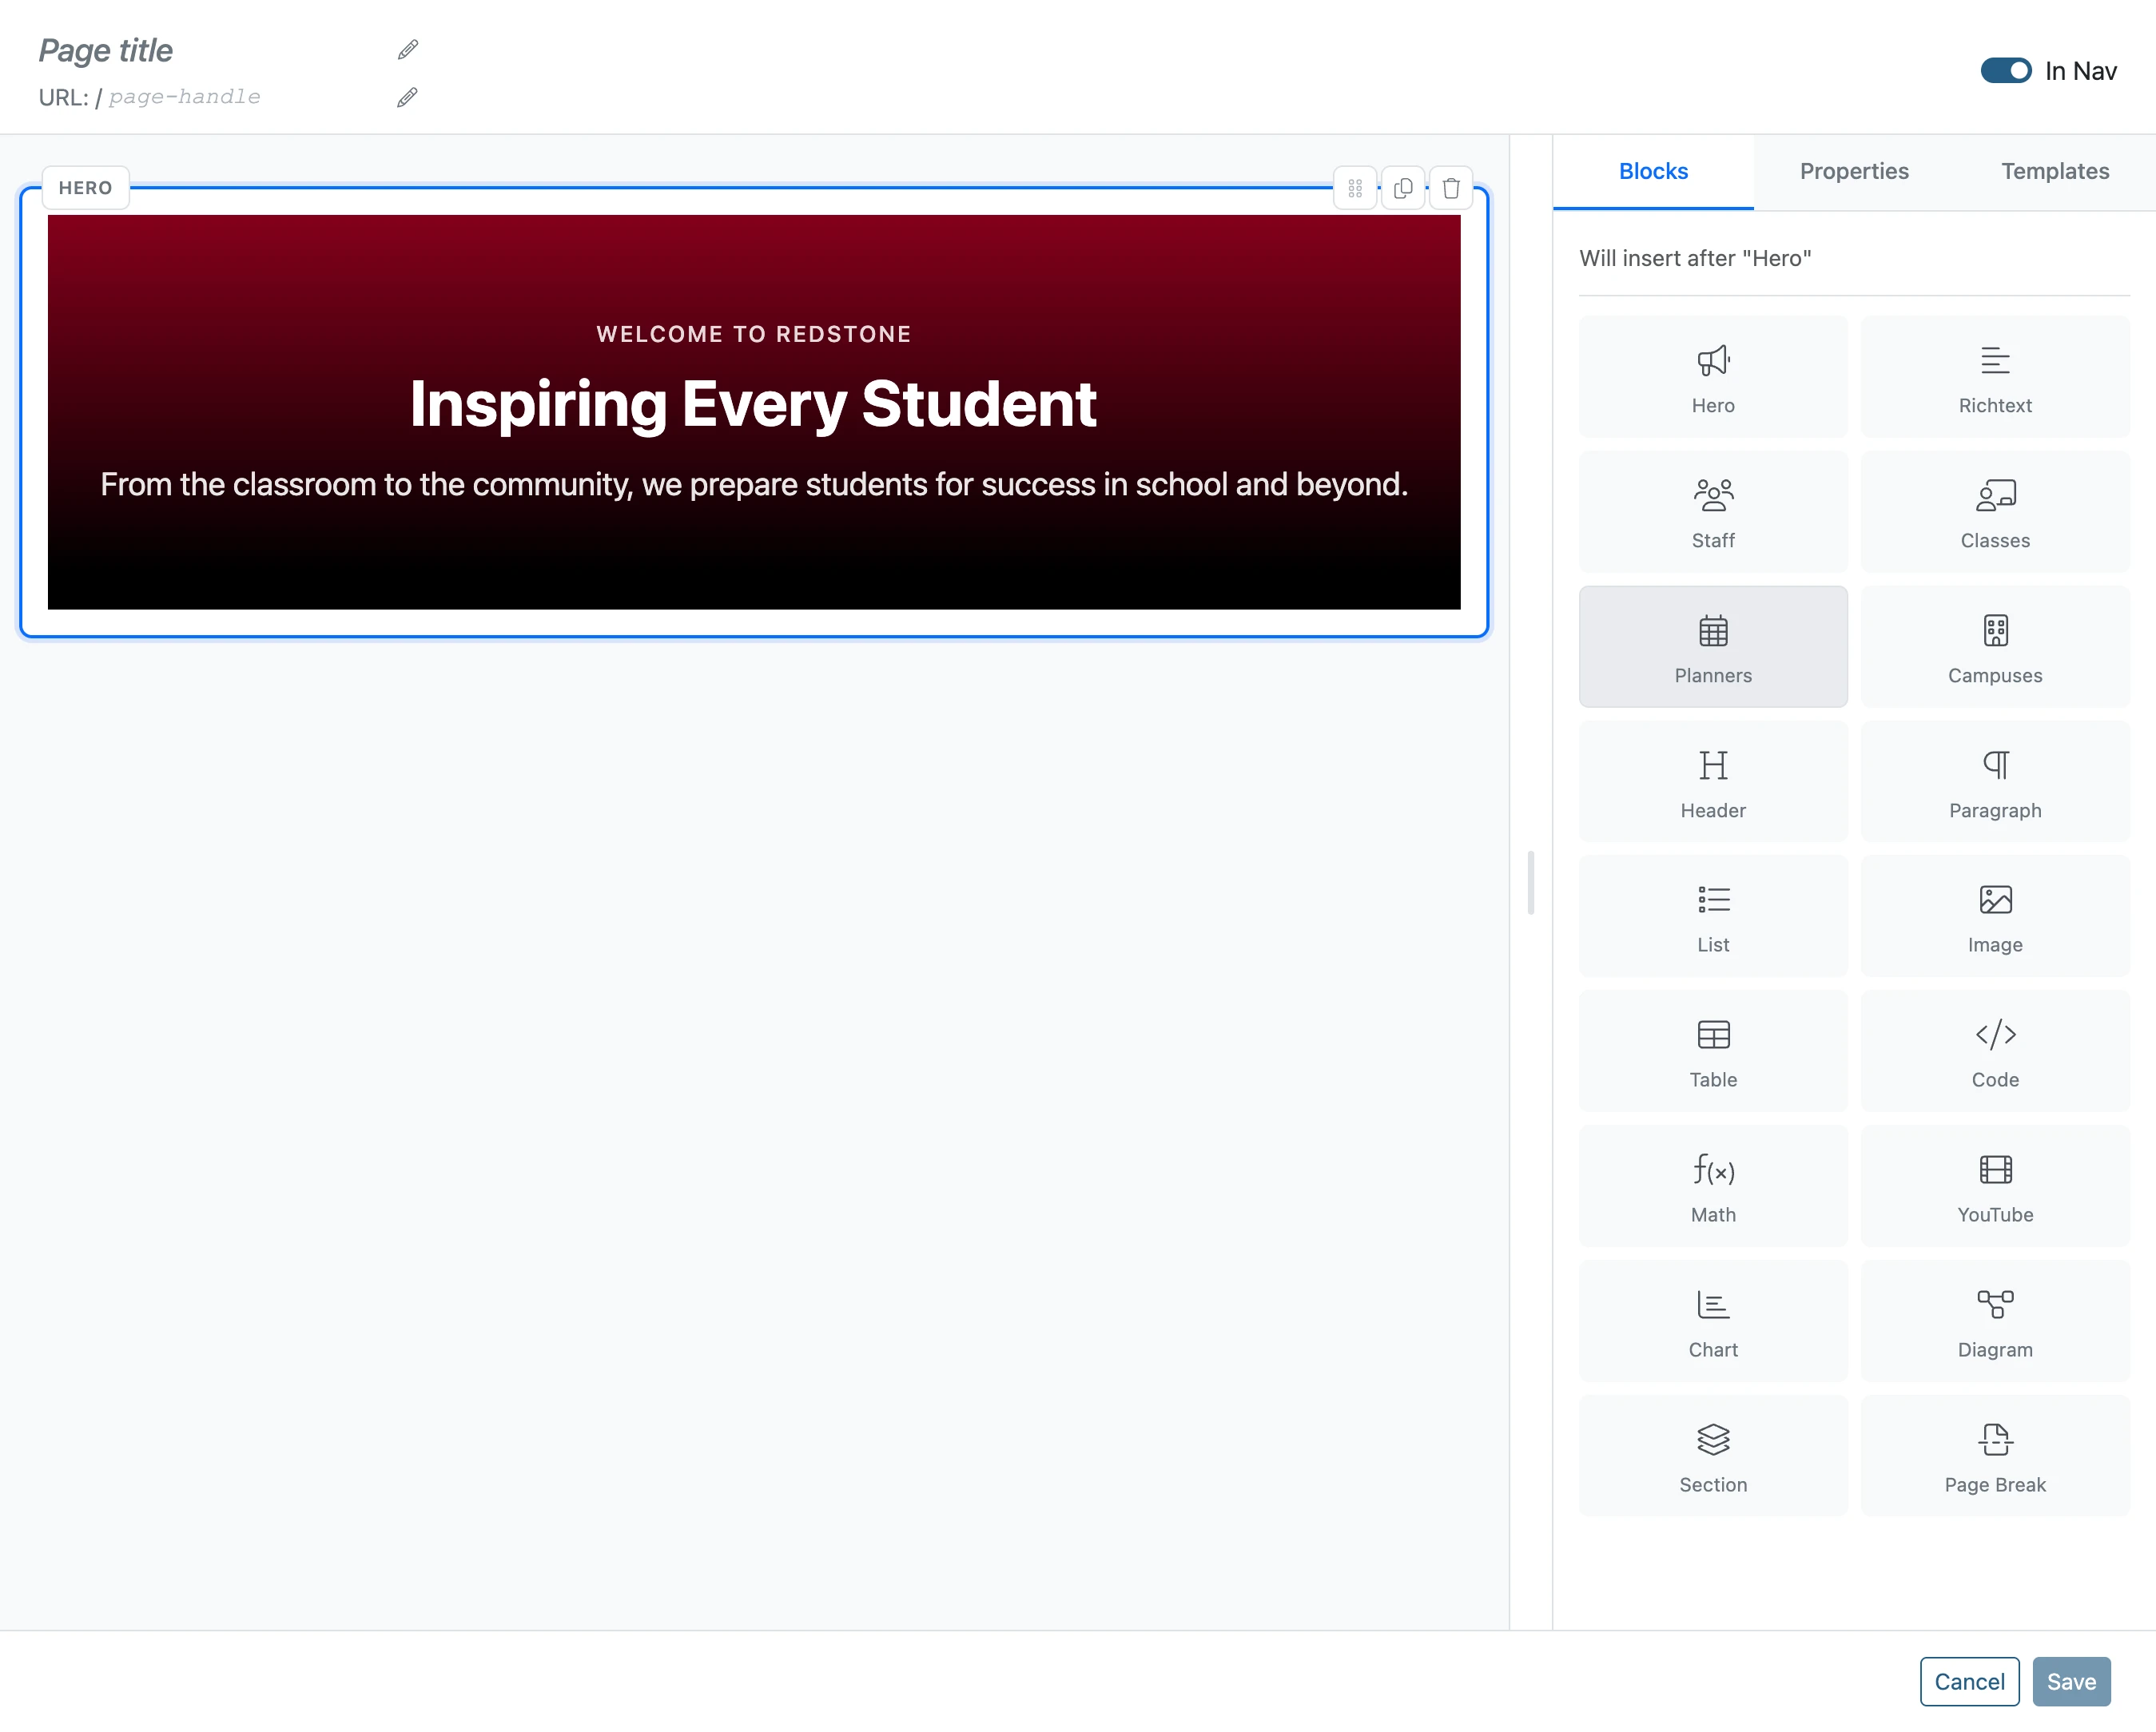This screenshot has height=1732, width=2156.
Task: Duplicate the Hero block
Action: [1403, 188]
